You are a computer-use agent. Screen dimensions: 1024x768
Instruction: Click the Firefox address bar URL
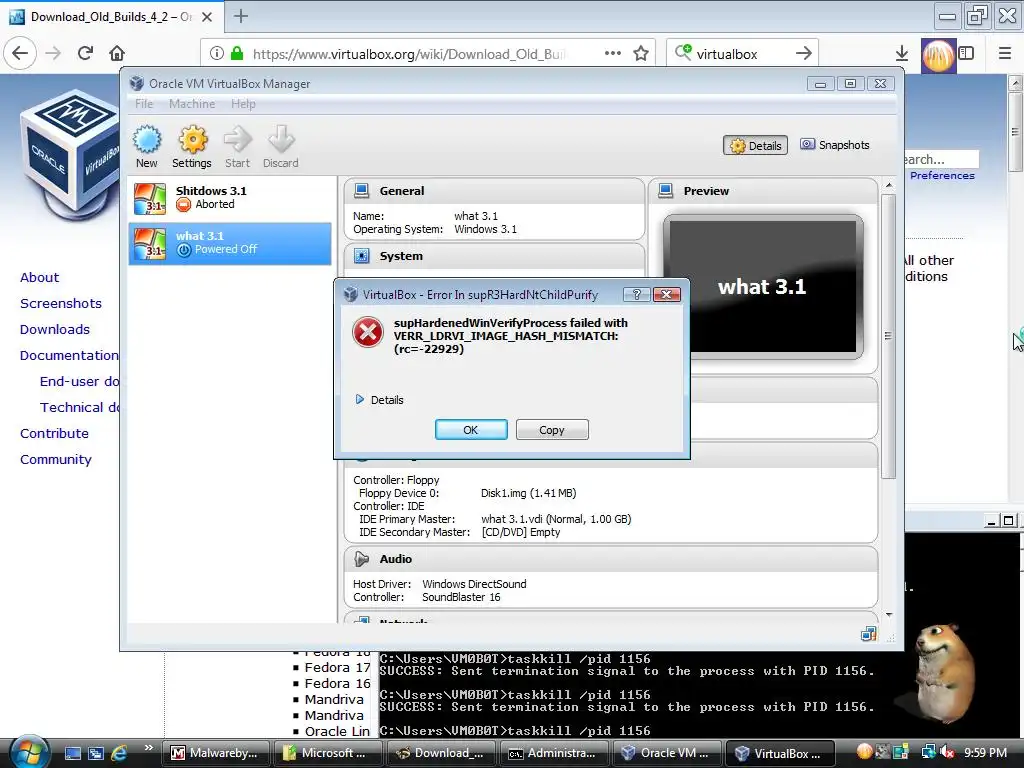coord(409,54)
